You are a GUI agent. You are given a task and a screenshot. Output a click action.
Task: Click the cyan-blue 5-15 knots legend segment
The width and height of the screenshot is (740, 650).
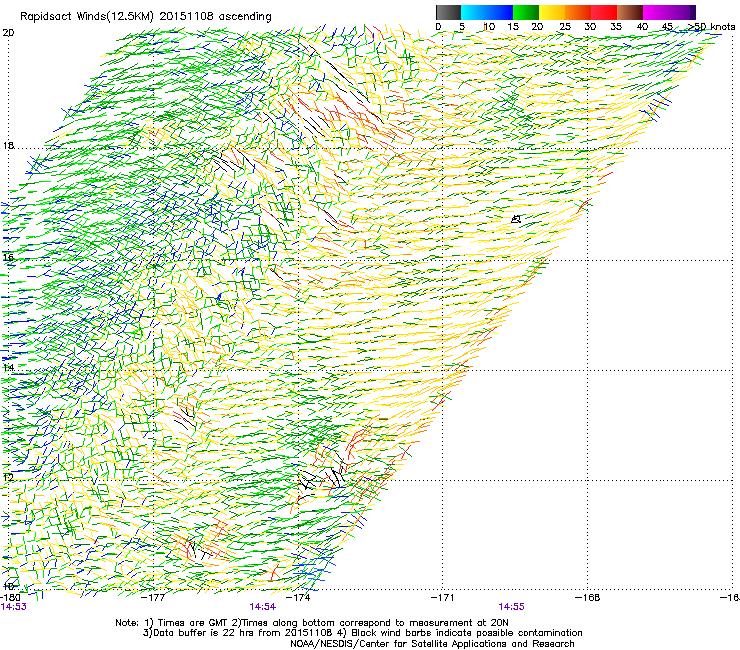tap(487, 12)
